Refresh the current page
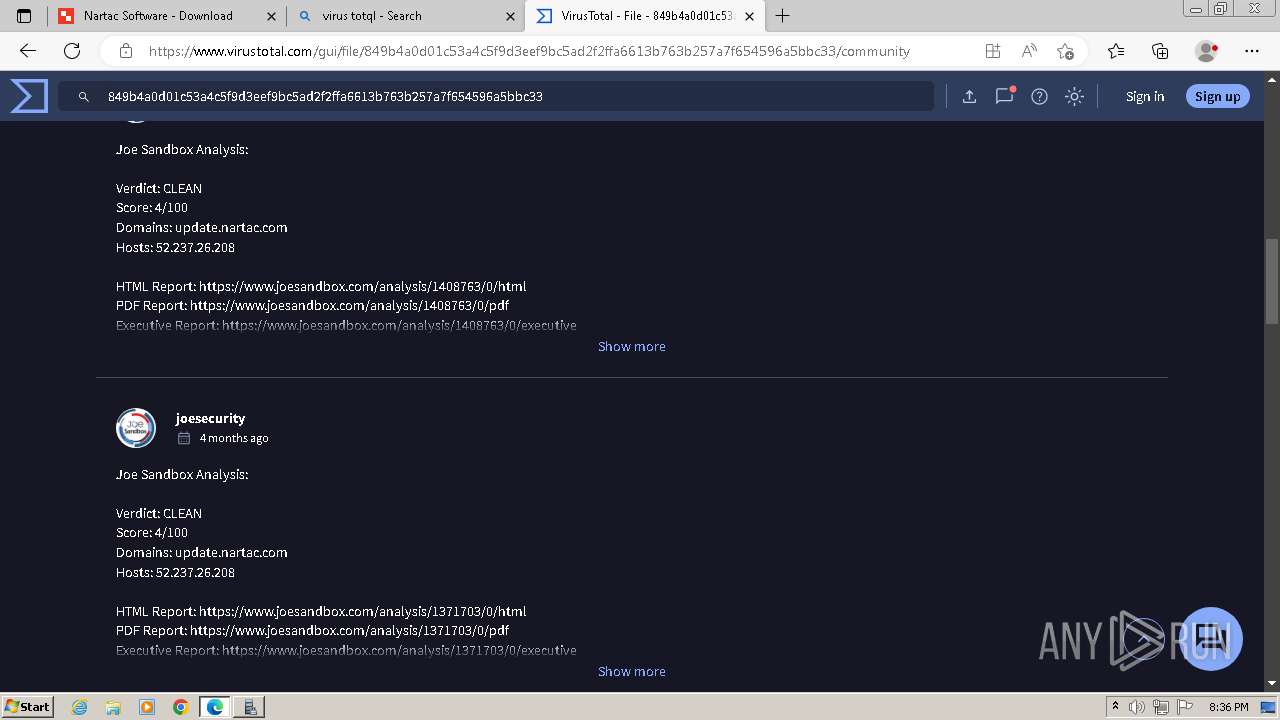 72,51
